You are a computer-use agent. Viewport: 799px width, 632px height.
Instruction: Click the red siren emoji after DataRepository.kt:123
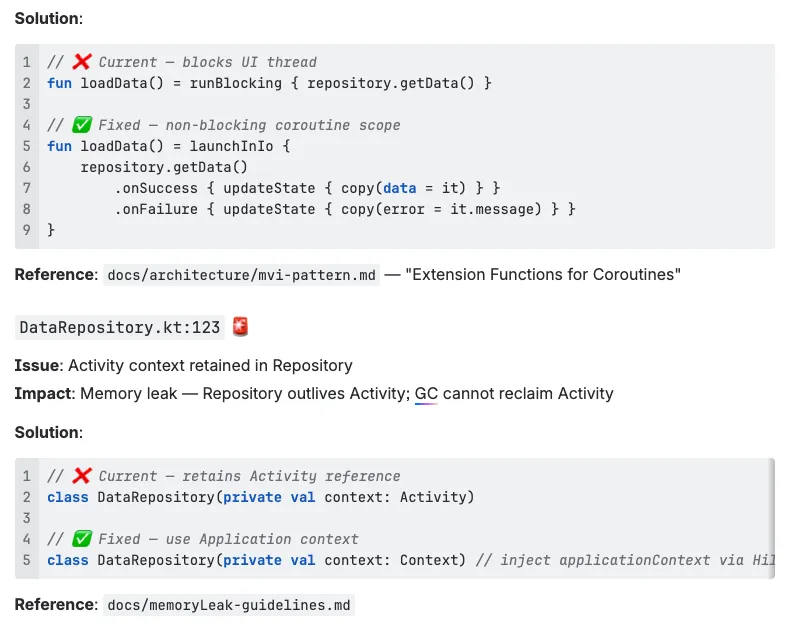coord(240,326)
